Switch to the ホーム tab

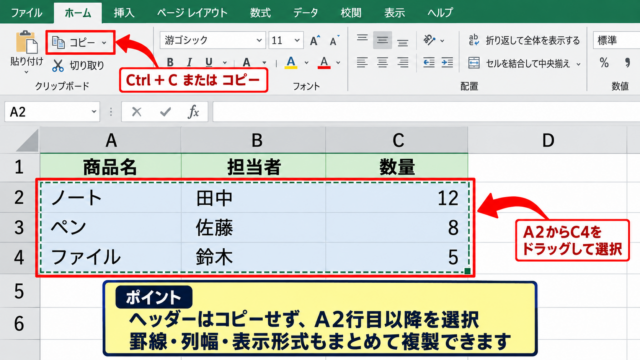coord(78,13)
